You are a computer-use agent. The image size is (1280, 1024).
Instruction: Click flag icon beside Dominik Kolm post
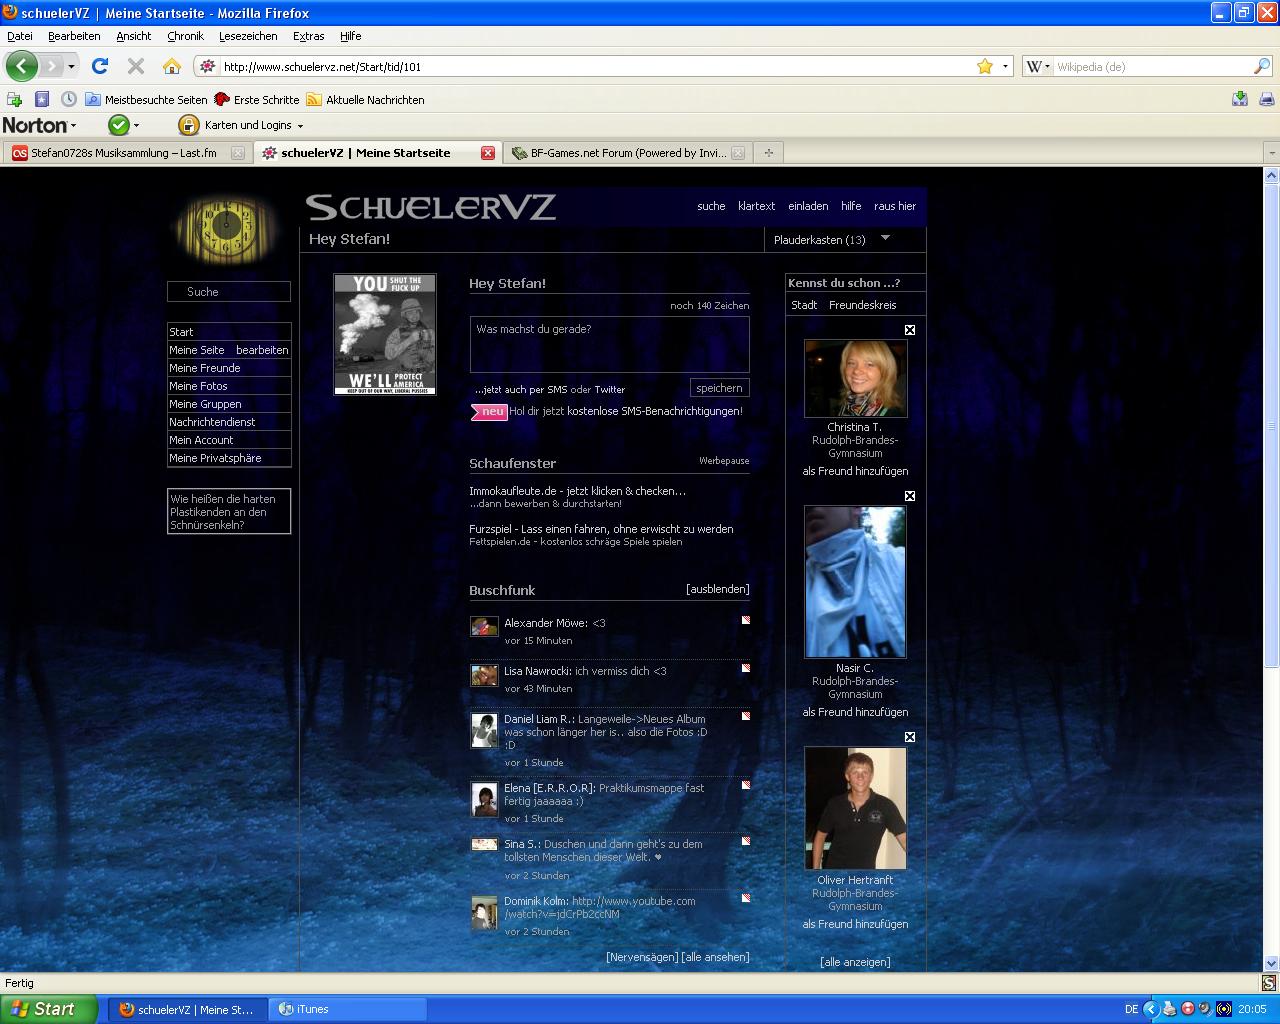(745, 898)
